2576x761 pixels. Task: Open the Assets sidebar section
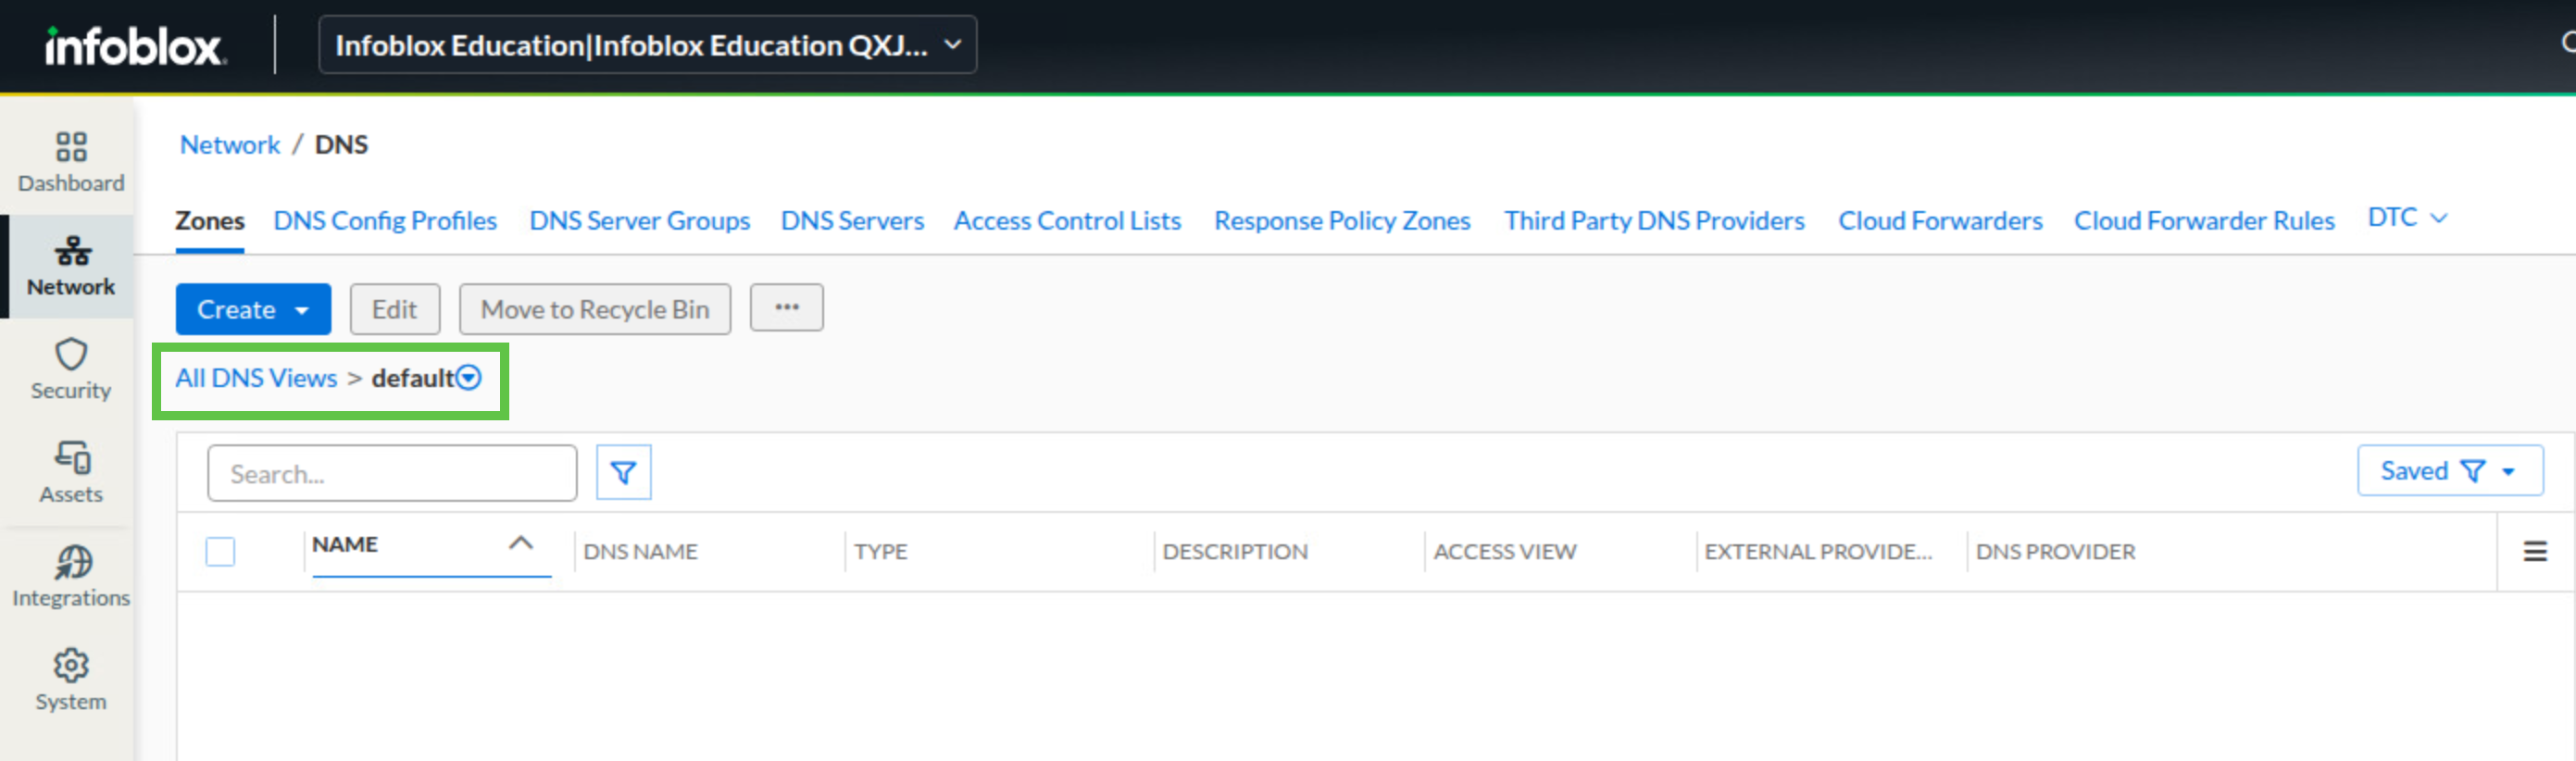[71, 473]
